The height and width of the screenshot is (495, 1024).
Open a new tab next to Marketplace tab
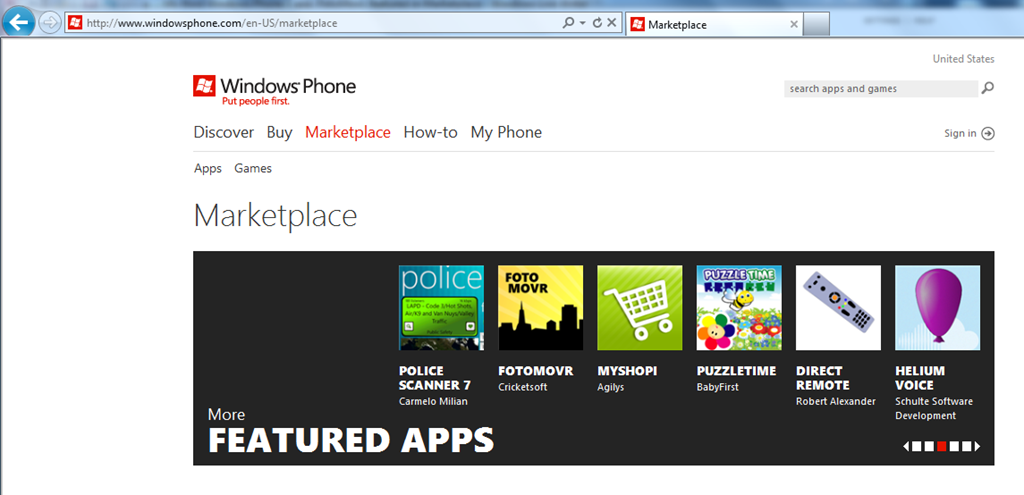[x=816, y=25]
